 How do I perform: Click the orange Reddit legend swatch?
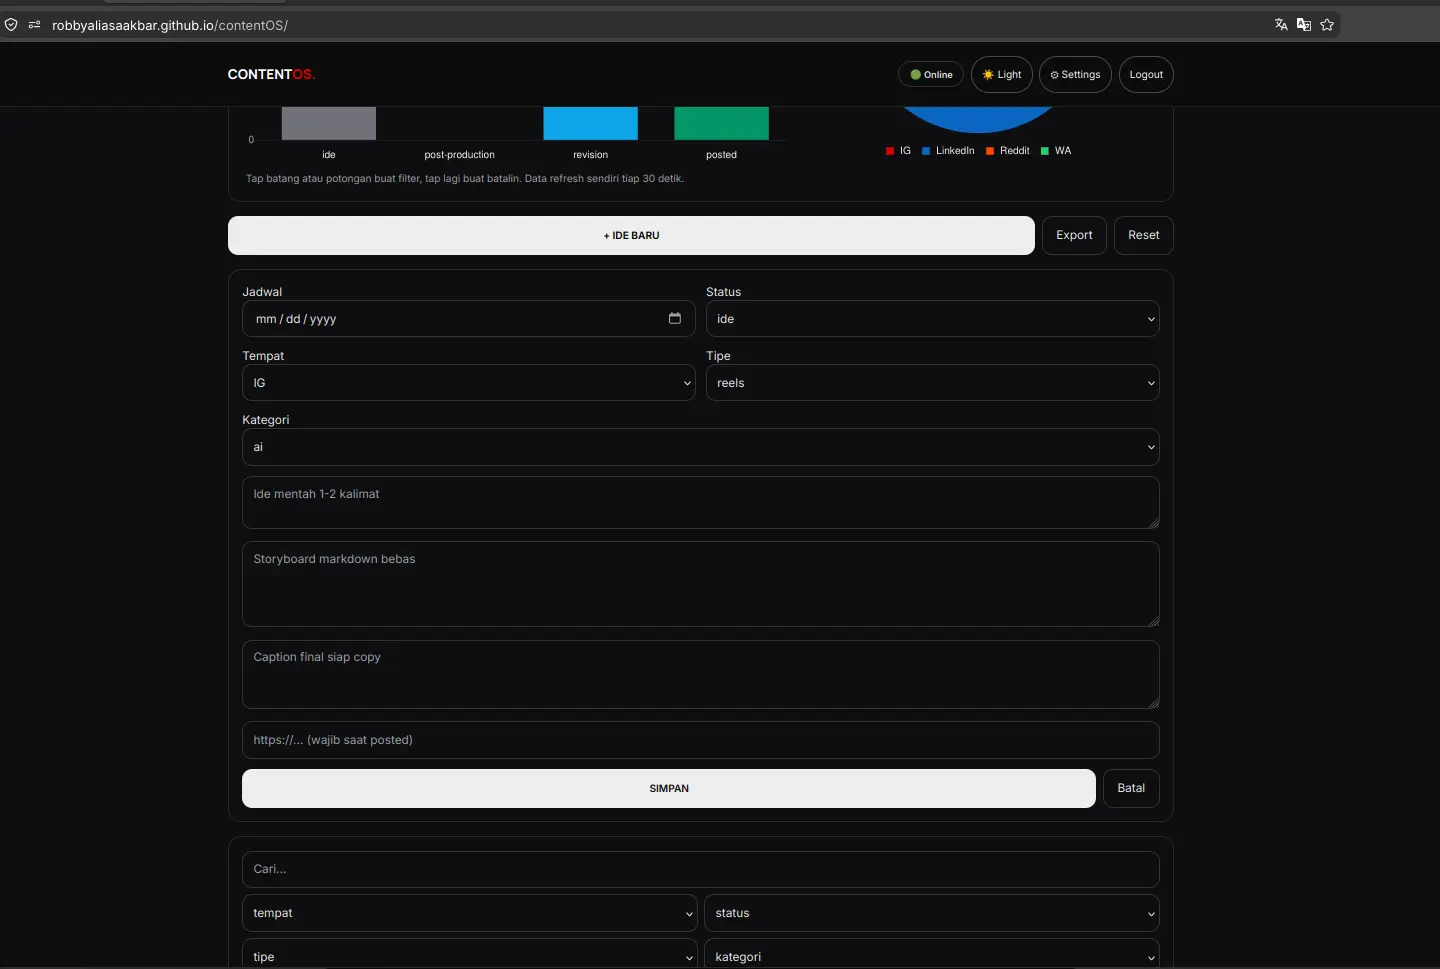[x=990, y=151]
